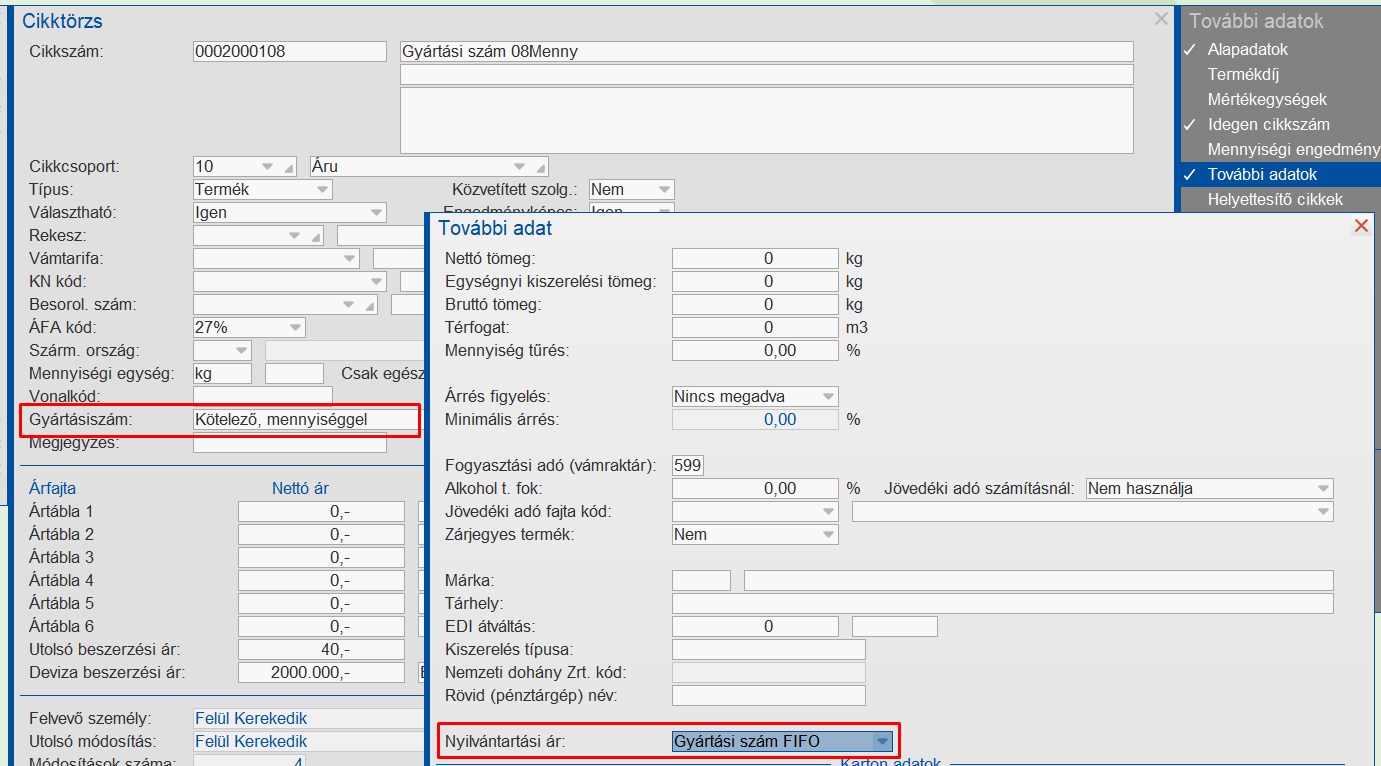
Task: Click the Árfajta column header
Action: pyautogui.click(x=53, y=489)
